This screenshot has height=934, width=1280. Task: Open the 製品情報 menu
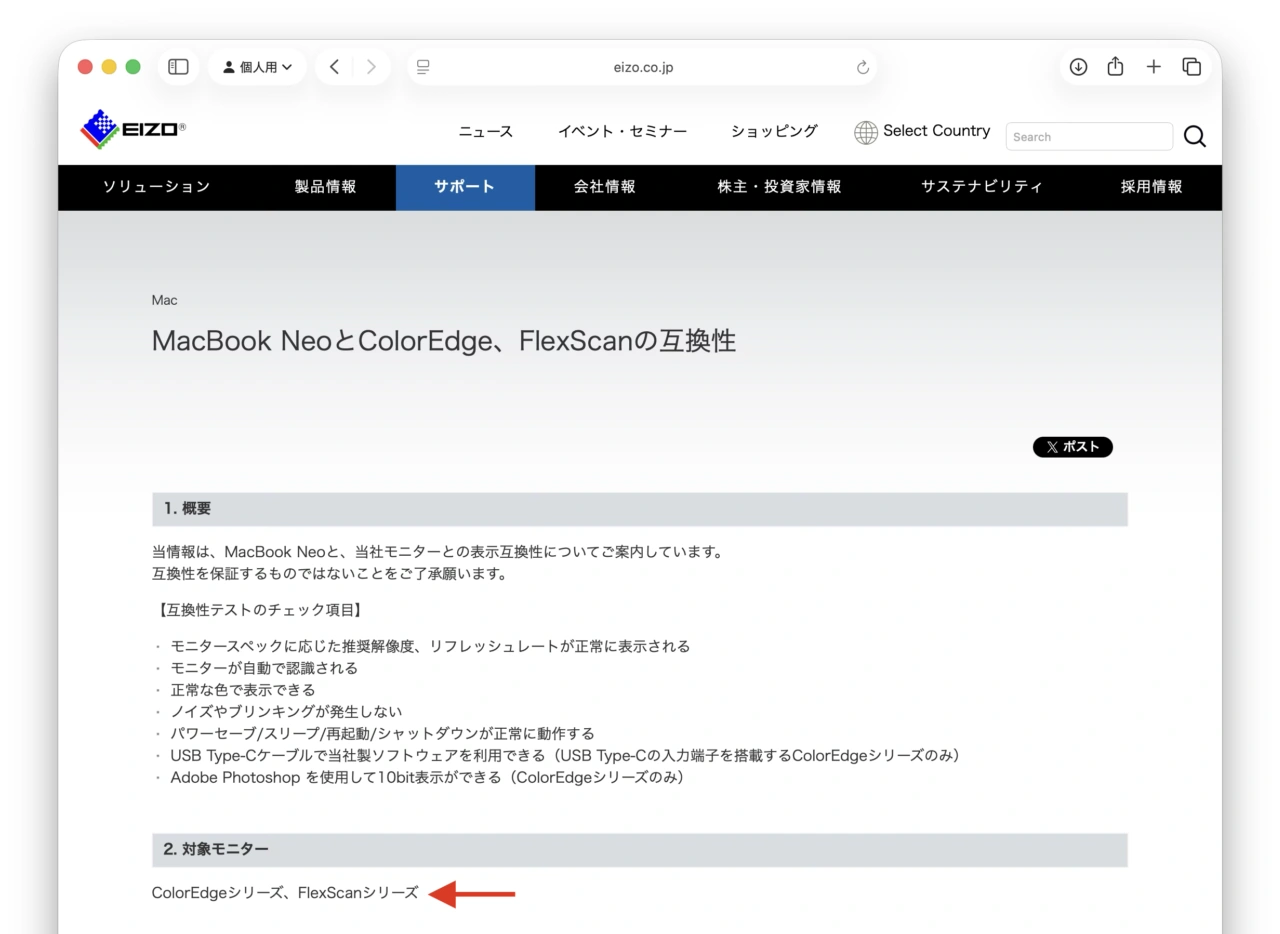[x=325, y=187]
